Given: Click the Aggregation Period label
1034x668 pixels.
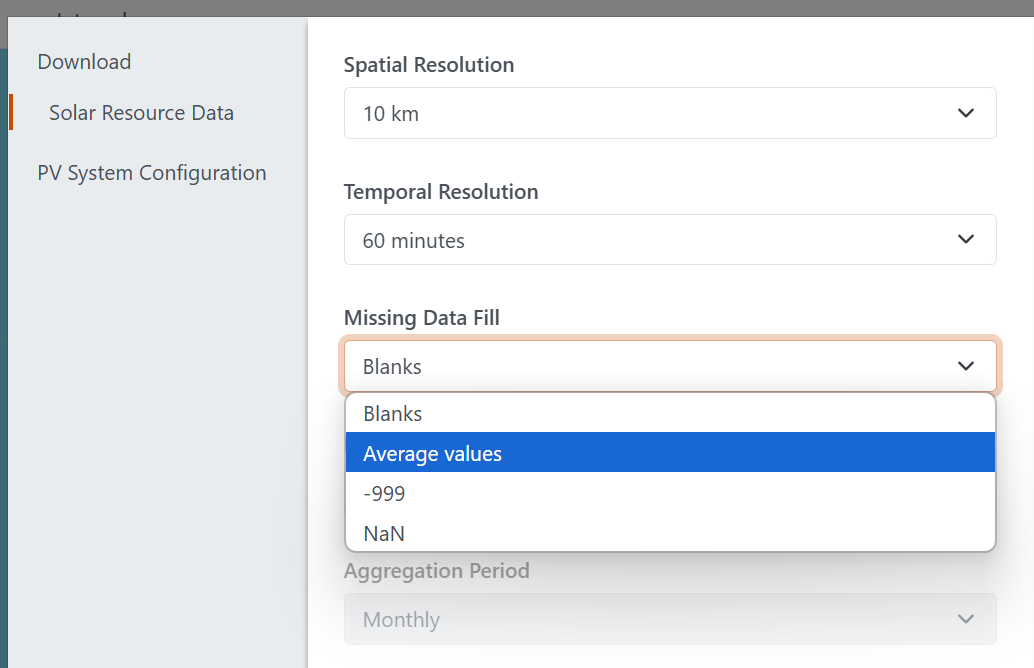Looking at the screenshot, I should [436, 571].
